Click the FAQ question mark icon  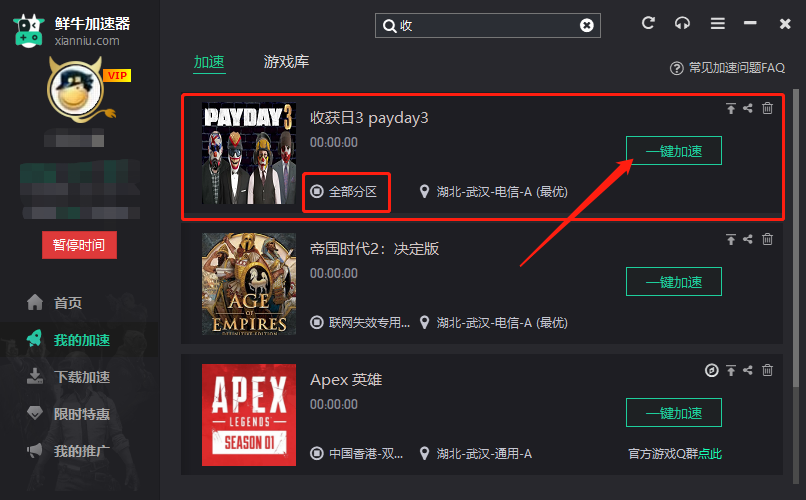point(676,68)
